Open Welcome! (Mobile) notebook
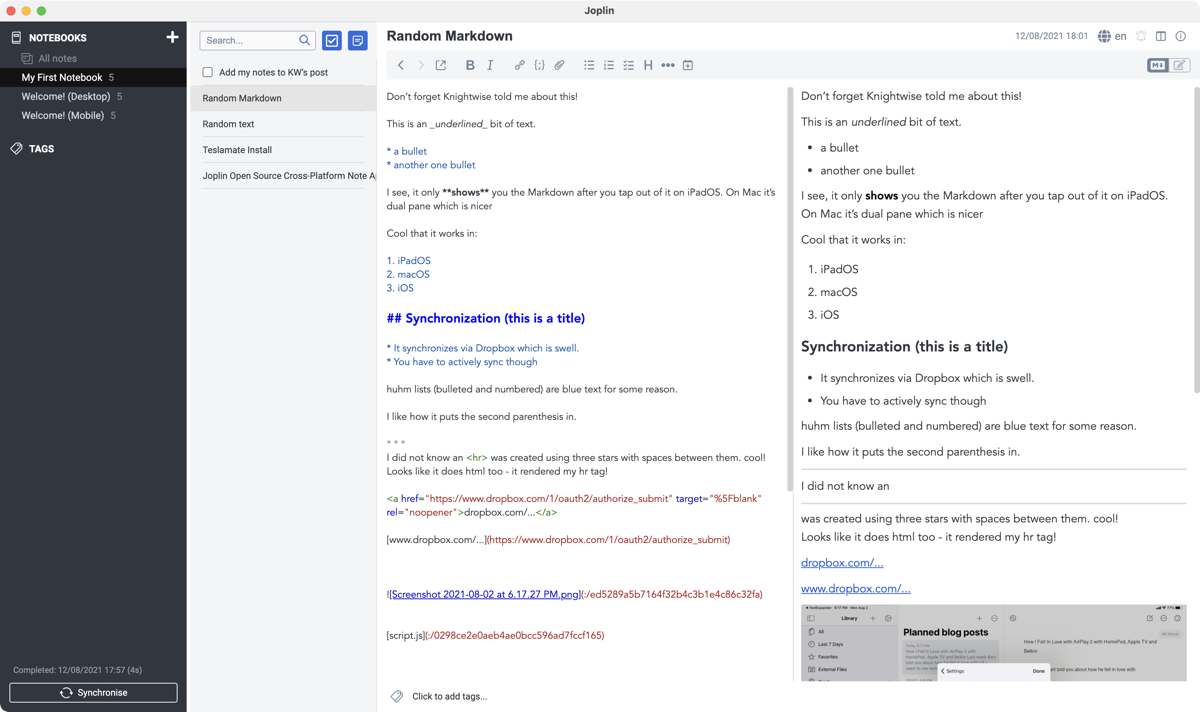 click(x=93, y=116)
